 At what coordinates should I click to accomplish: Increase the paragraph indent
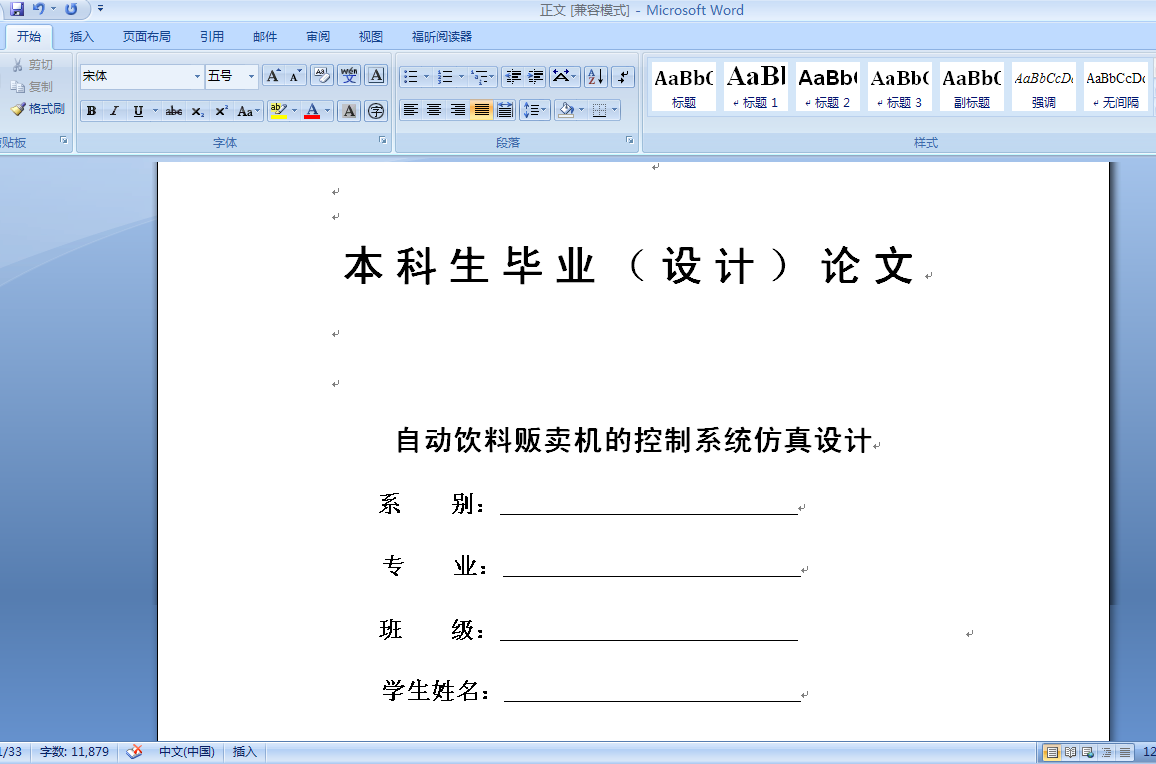coord(536,76)
